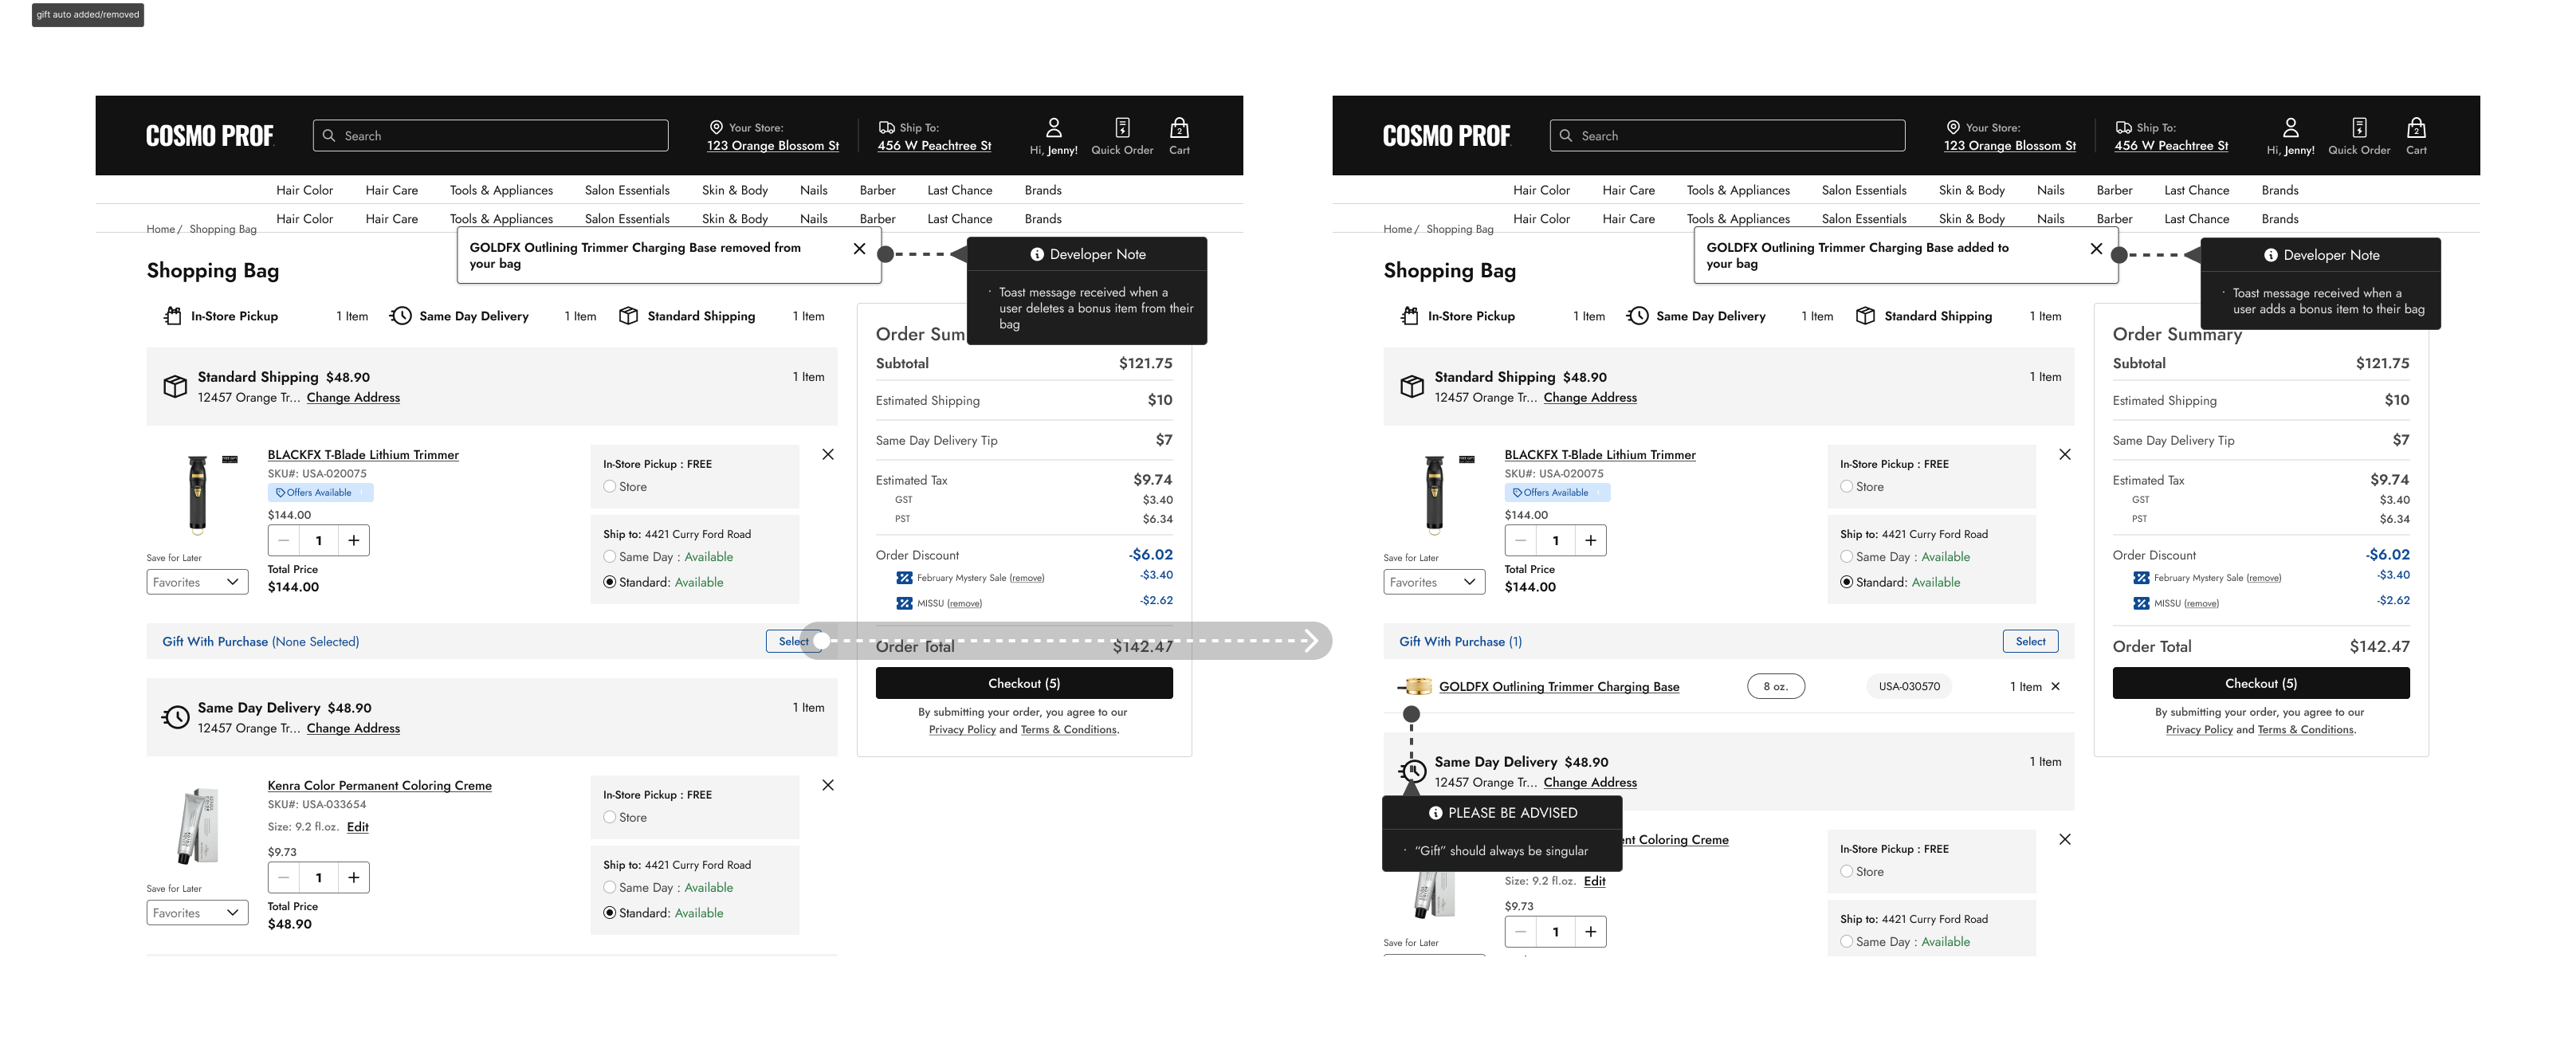Increase Kenra quantity in left mockup
The height and width of the screenshot is (1052, 2576).
pyautogui.click(x=353, y=878)
